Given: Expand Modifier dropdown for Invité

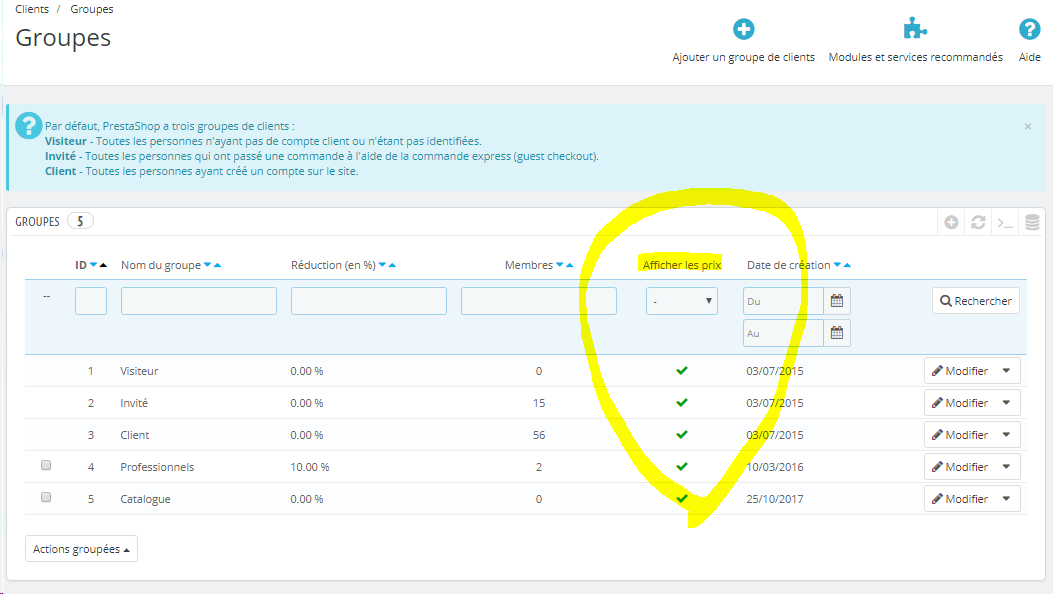Looking at the screenshot, I should 1007,403.
